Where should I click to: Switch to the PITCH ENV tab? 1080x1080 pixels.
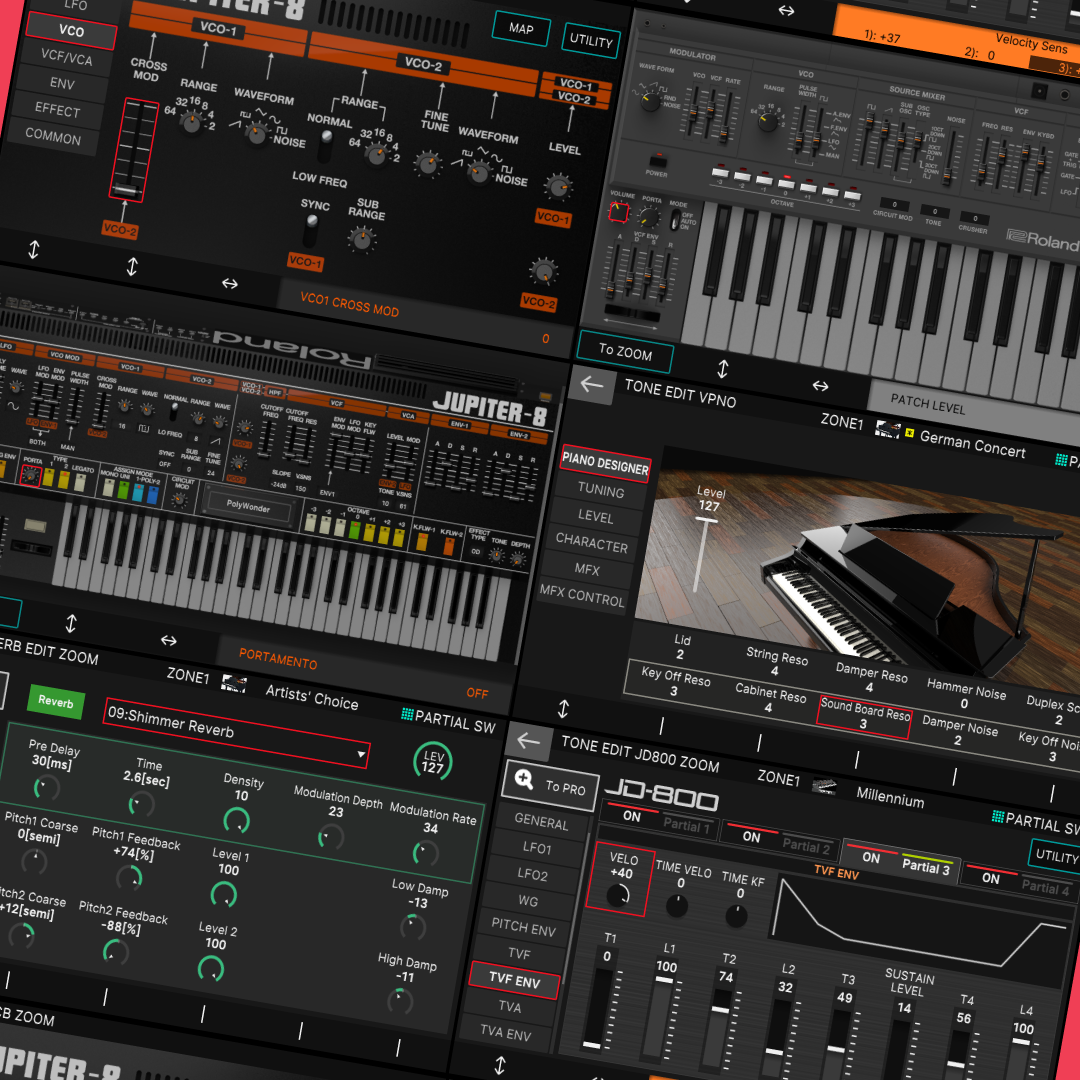[x=523, y=928]
